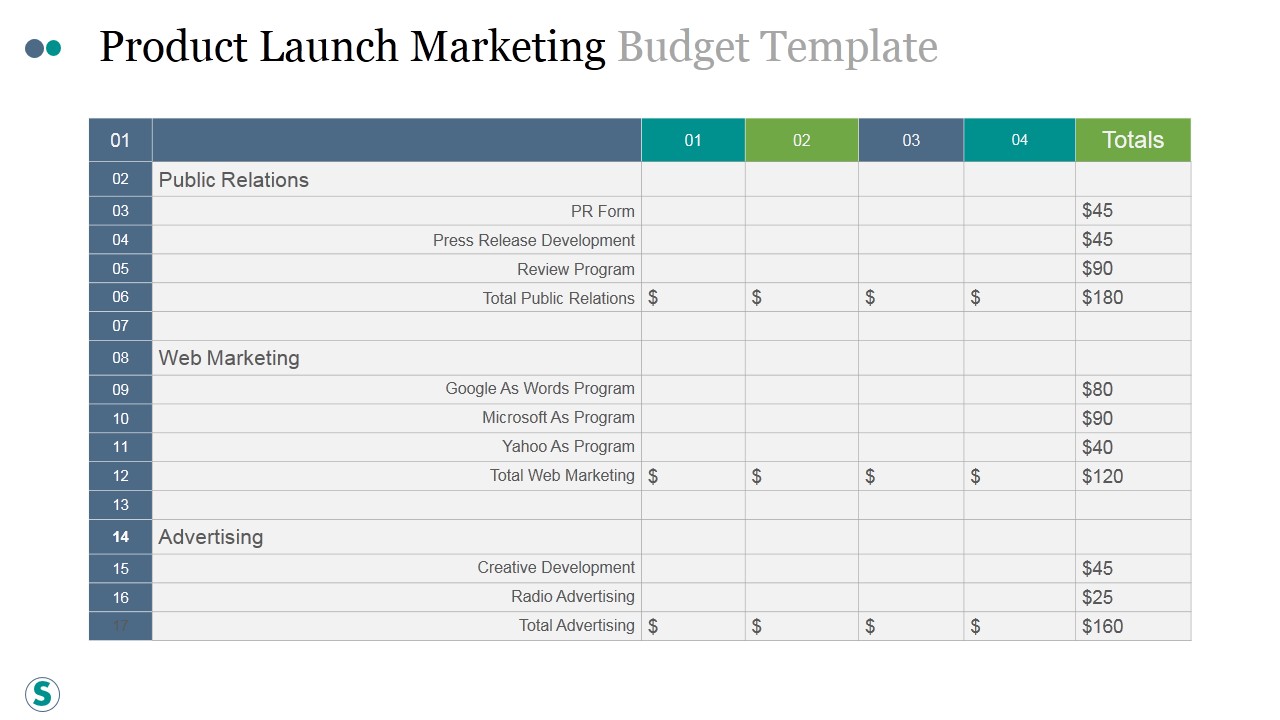Click row number 11 cell

[120, 447]
